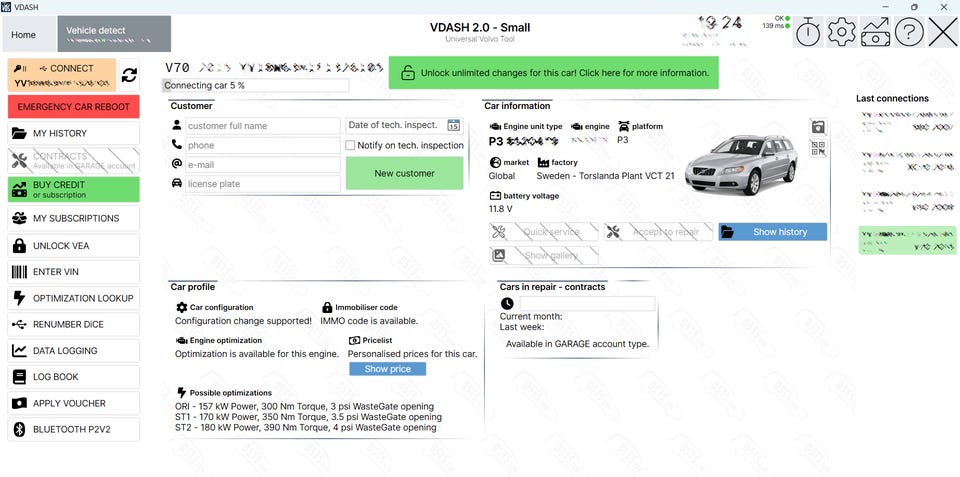960x477 pixels.
Task: Open OPTIMIZATION LOOKUP
Action: [73, 298]
